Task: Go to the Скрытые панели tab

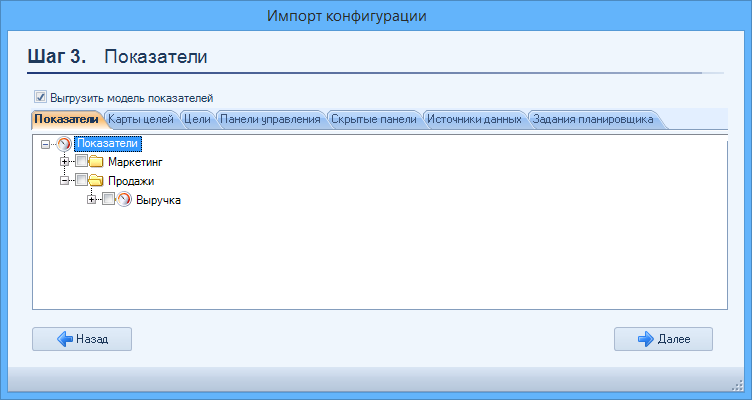Action: pos(374,119)
